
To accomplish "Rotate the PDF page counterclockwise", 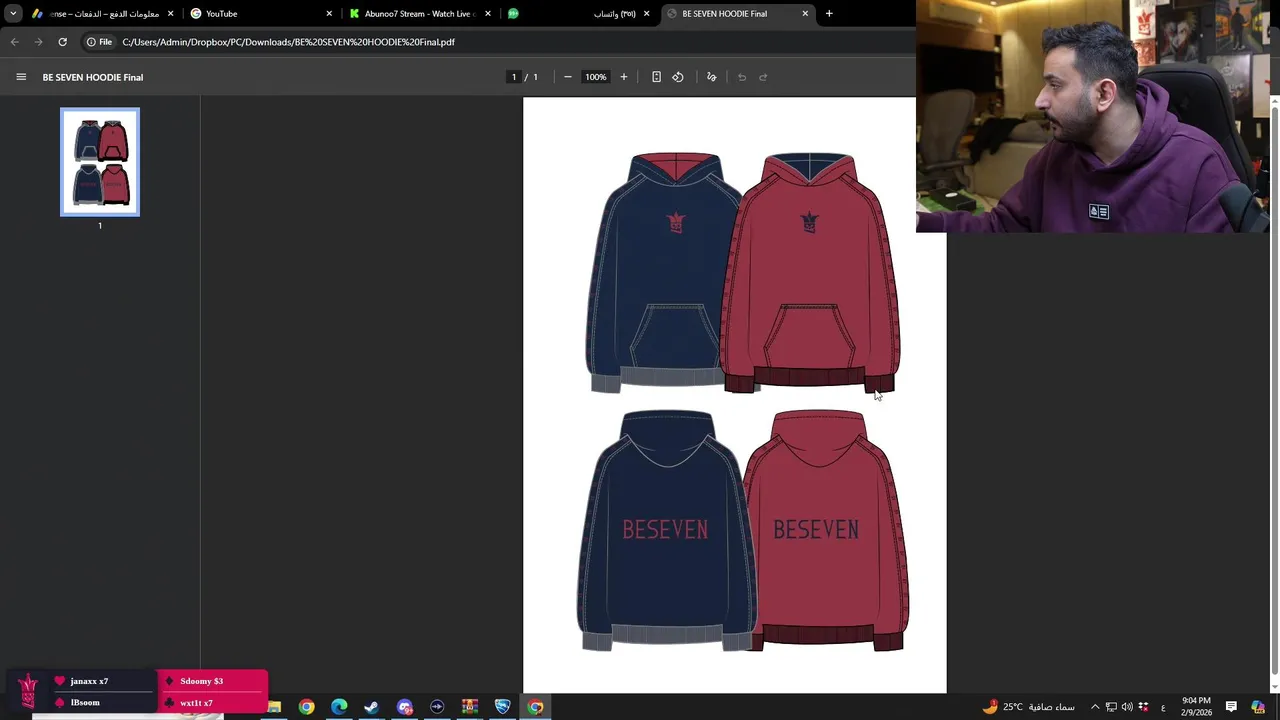I will (678, 77).
